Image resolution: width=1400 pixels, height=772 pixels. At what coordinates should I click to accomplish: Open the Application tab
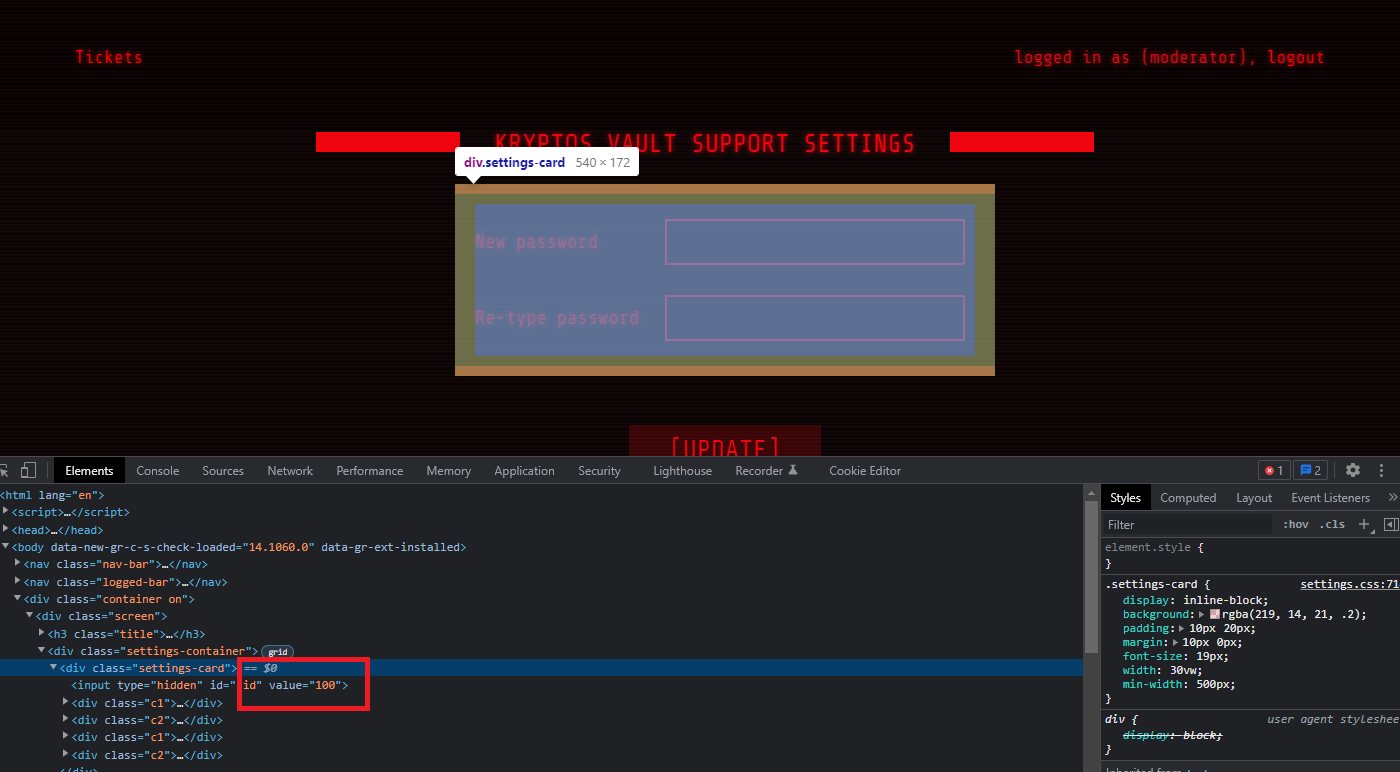click(524, 470)
